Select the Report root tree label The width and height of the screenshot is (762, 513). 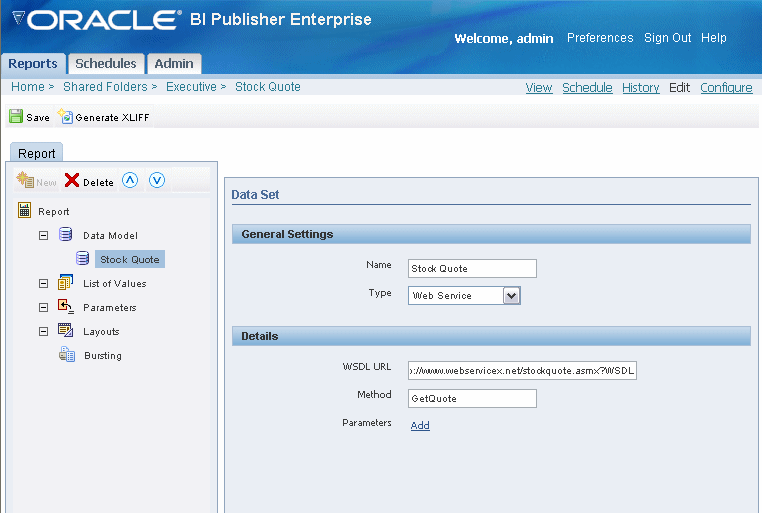tap(54, 212)
